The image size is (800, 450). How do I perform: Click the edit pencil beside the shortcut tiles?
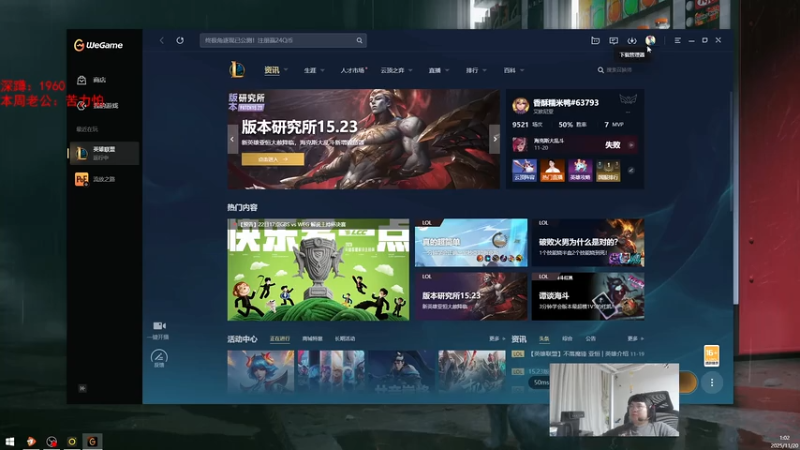click(631, 170)
